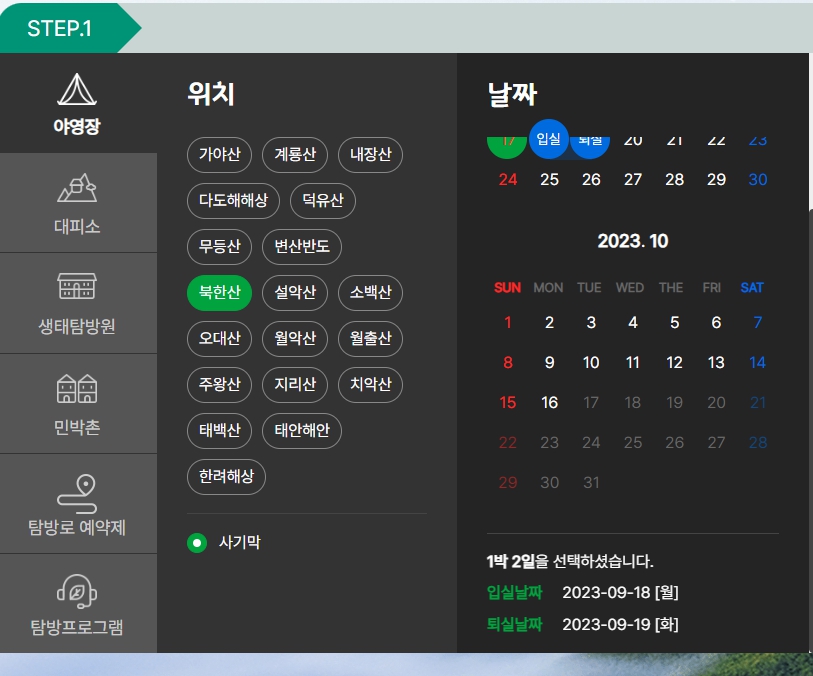The width and height of the screenshot is (813, 676).
Task: Choose 치악산 location
Action: (370, 385)
